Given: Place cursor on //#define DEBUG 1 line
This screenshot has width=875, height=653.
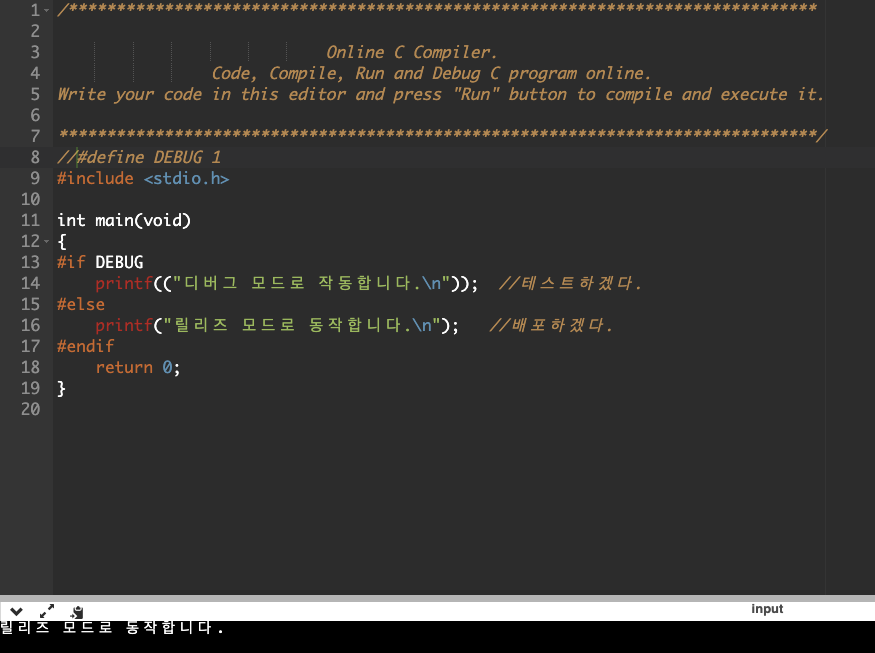Looking at the screenshot, I should point(139,157).
